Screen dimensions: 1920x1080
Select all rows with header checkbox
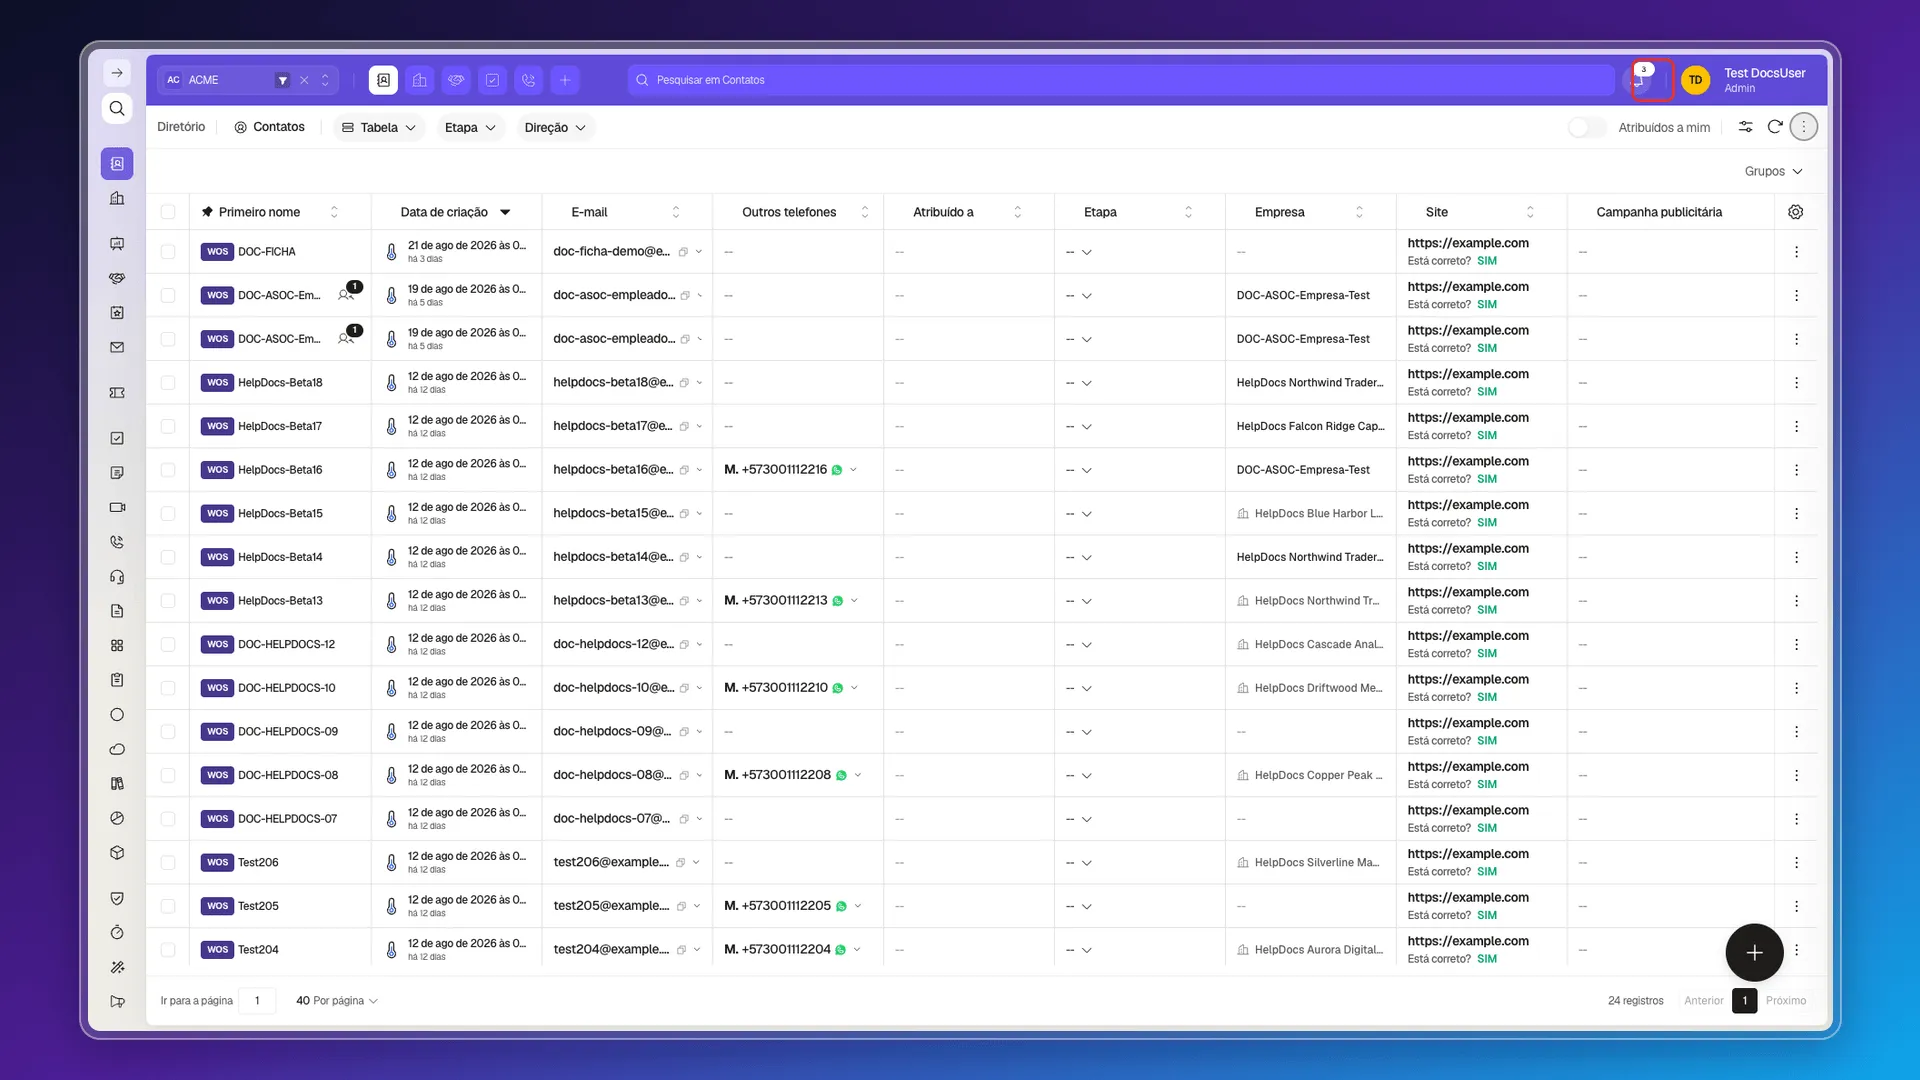168,212
